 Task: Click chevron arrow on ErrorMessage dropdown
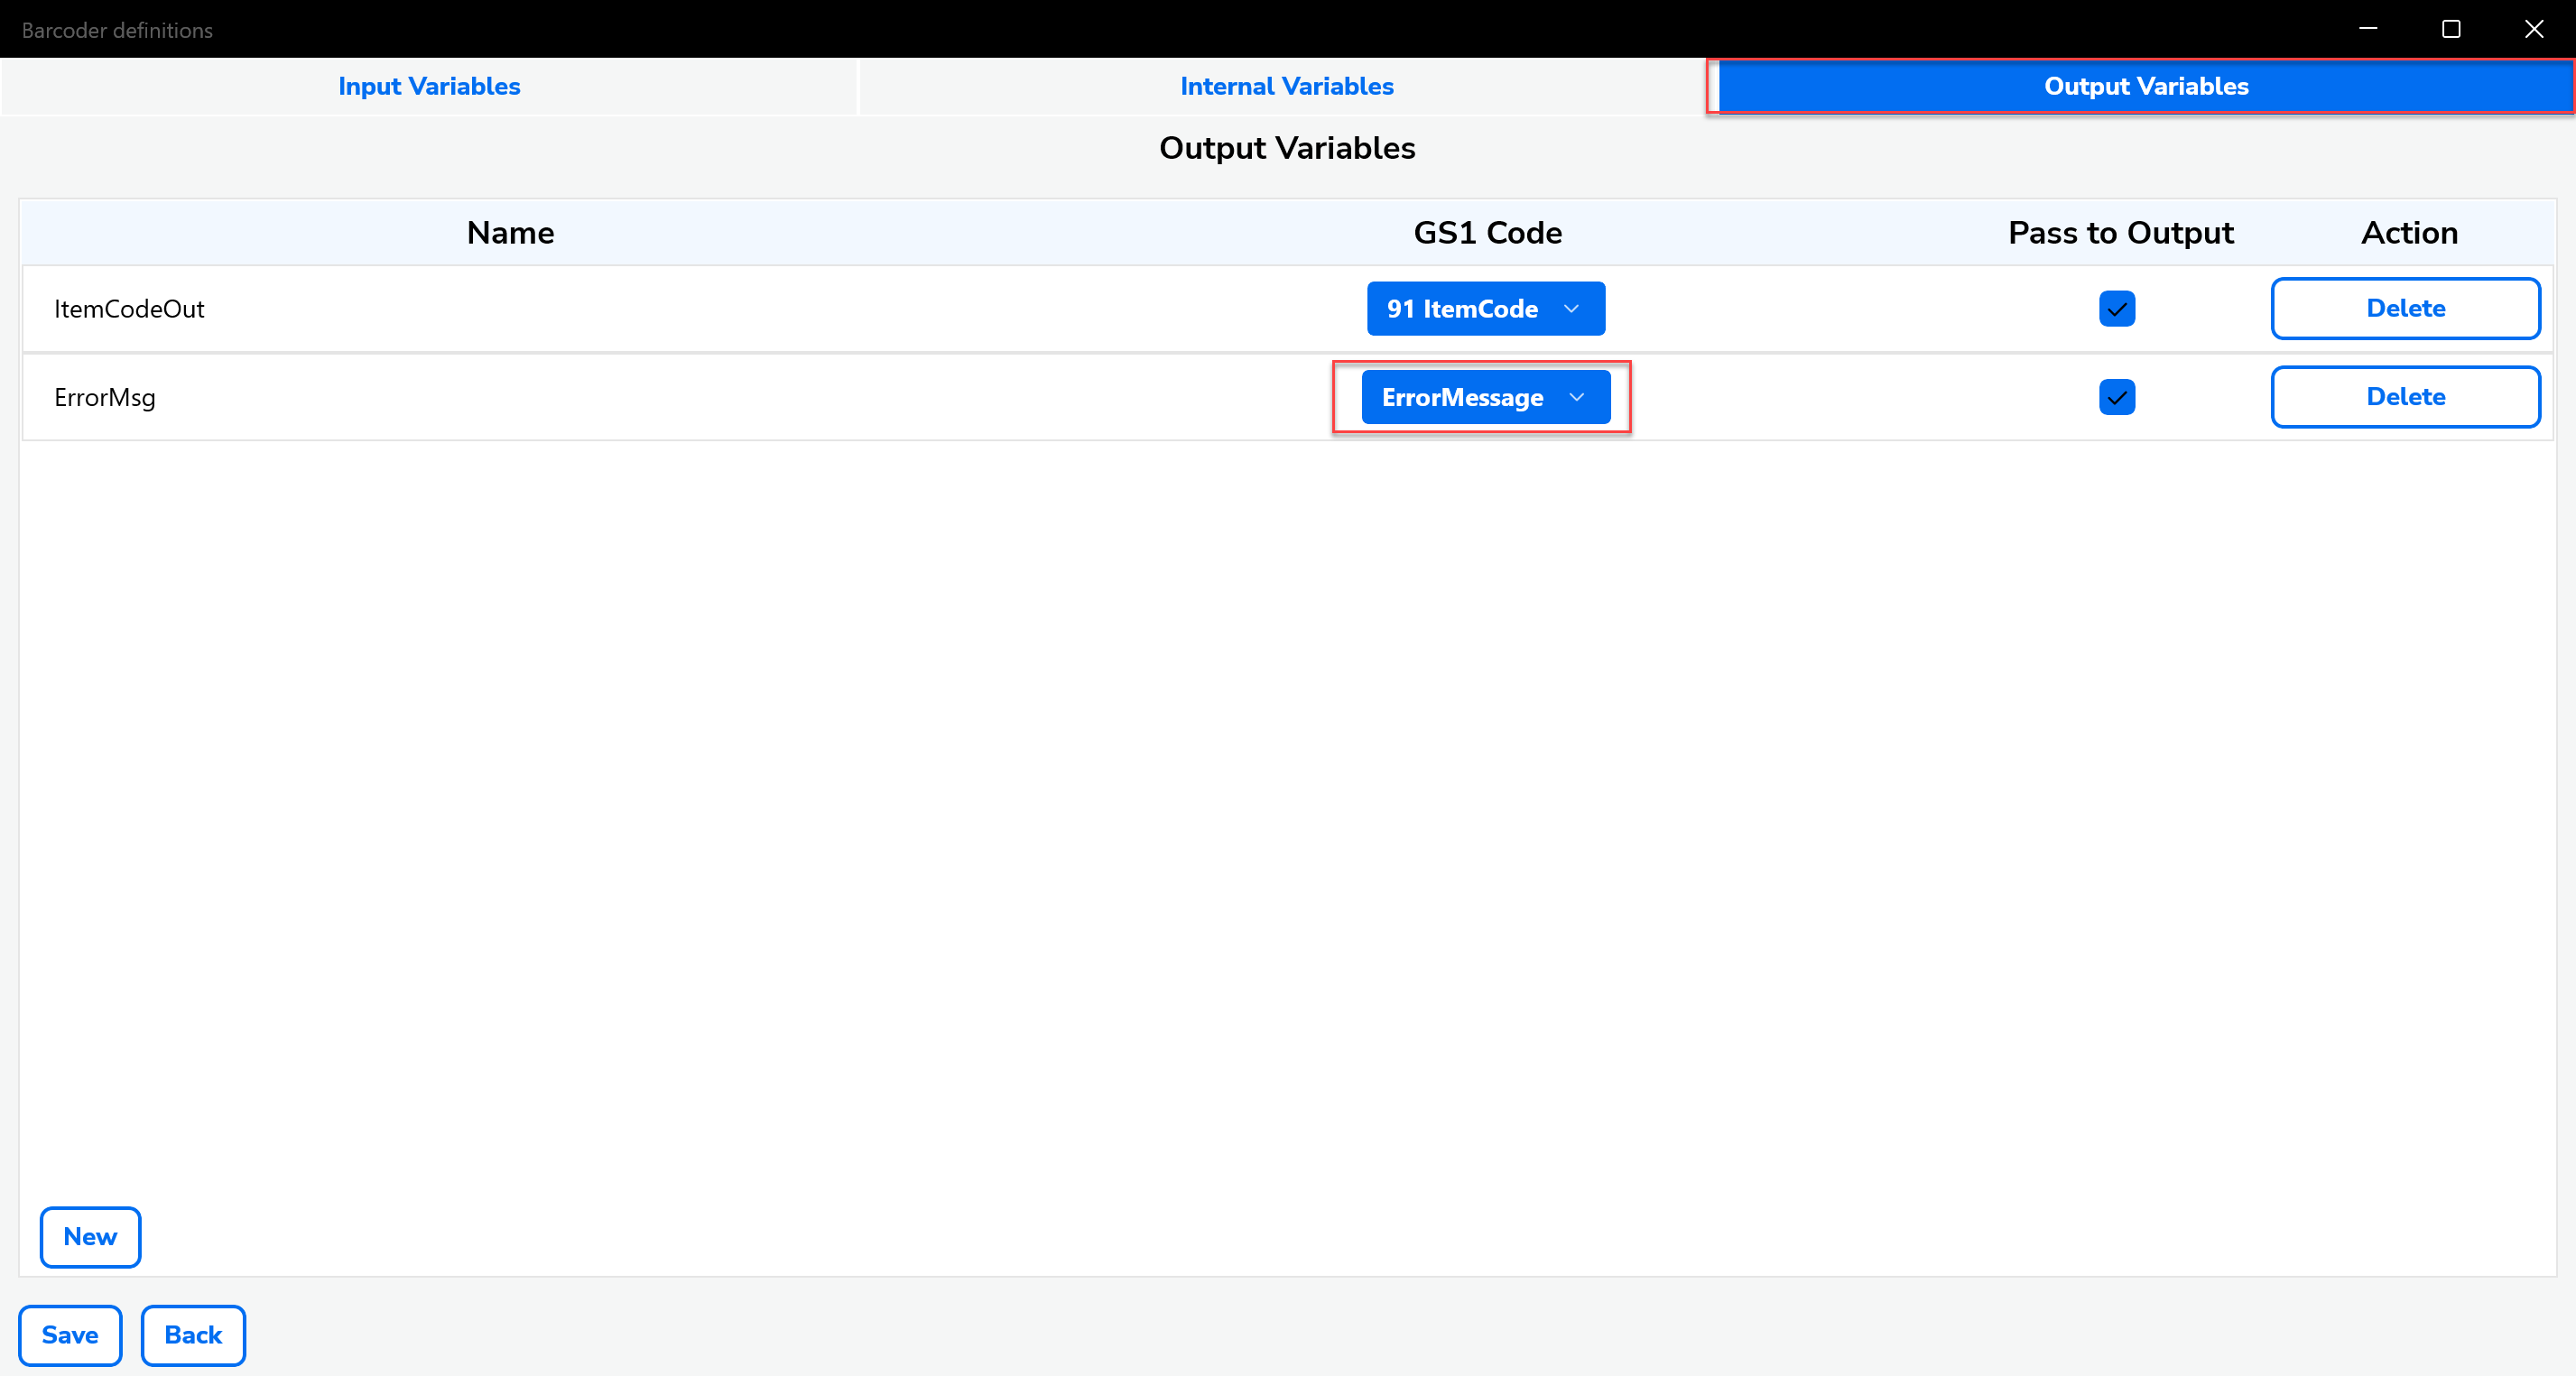(x=1577, y=398)
